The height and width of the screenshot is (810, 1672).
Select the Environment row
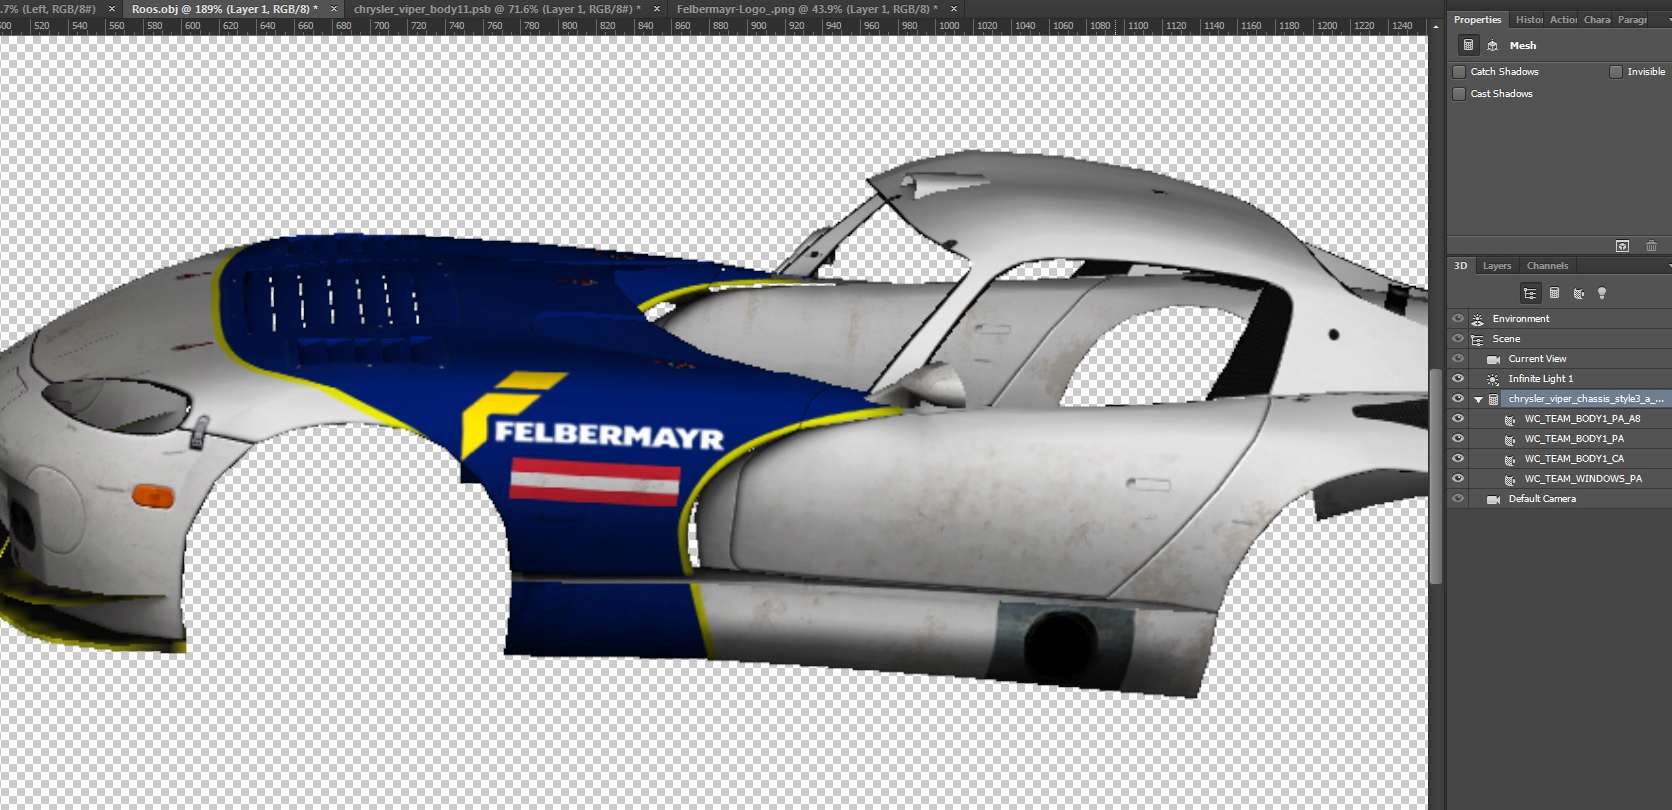1559,319
